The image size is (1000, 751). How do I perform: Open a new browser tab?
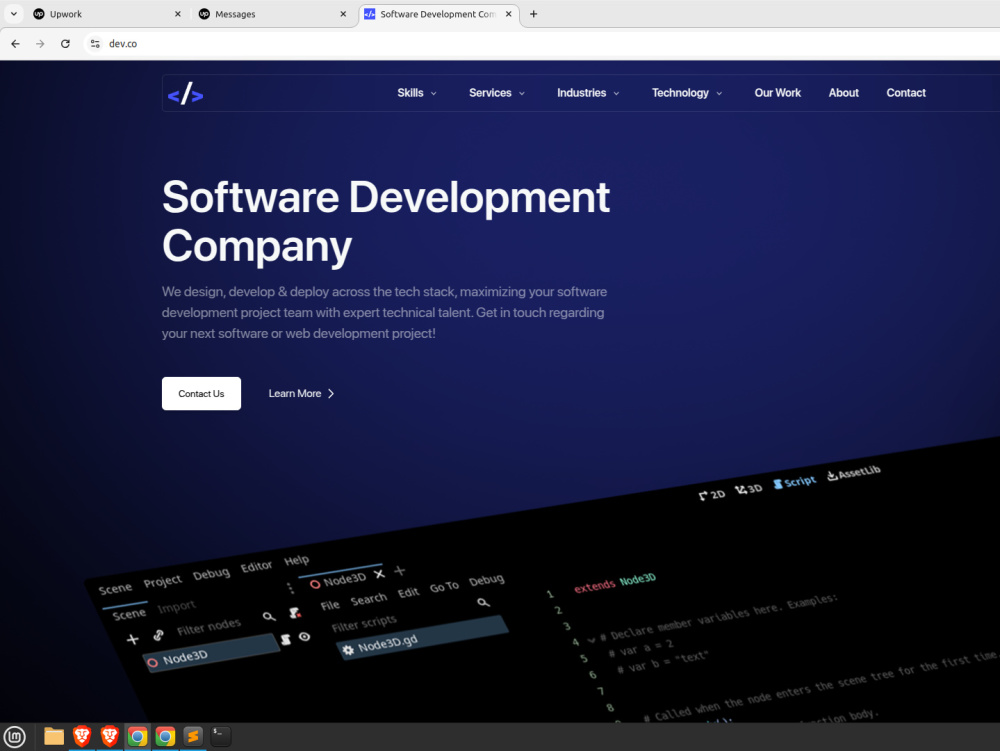tap(534, 14)
